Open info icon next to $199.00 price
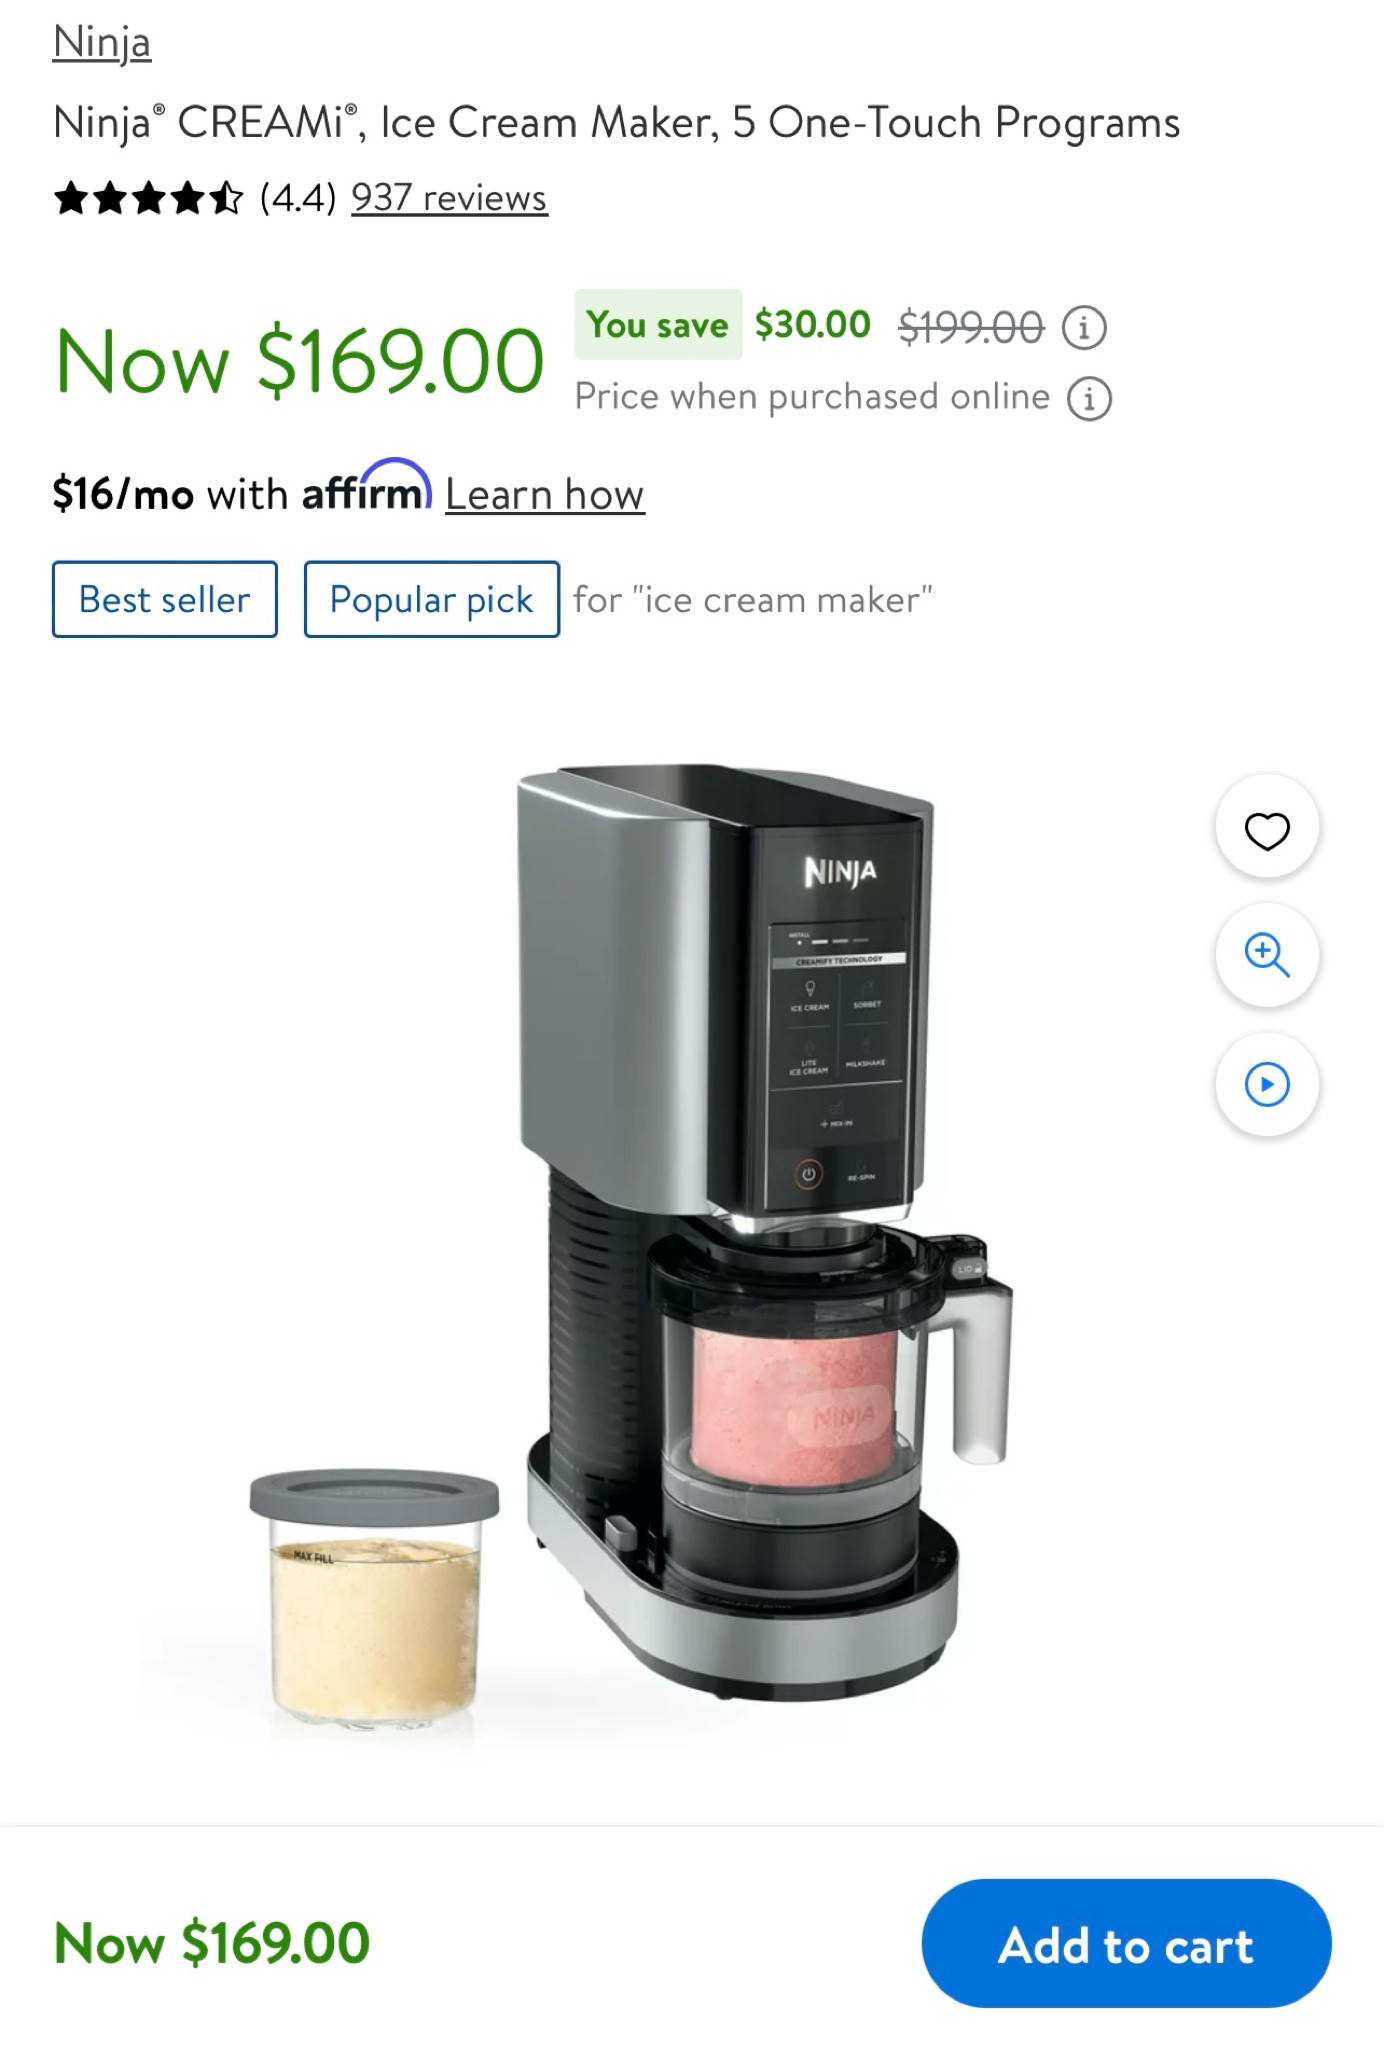The image size is (1385, 2048). (1083, 327)
